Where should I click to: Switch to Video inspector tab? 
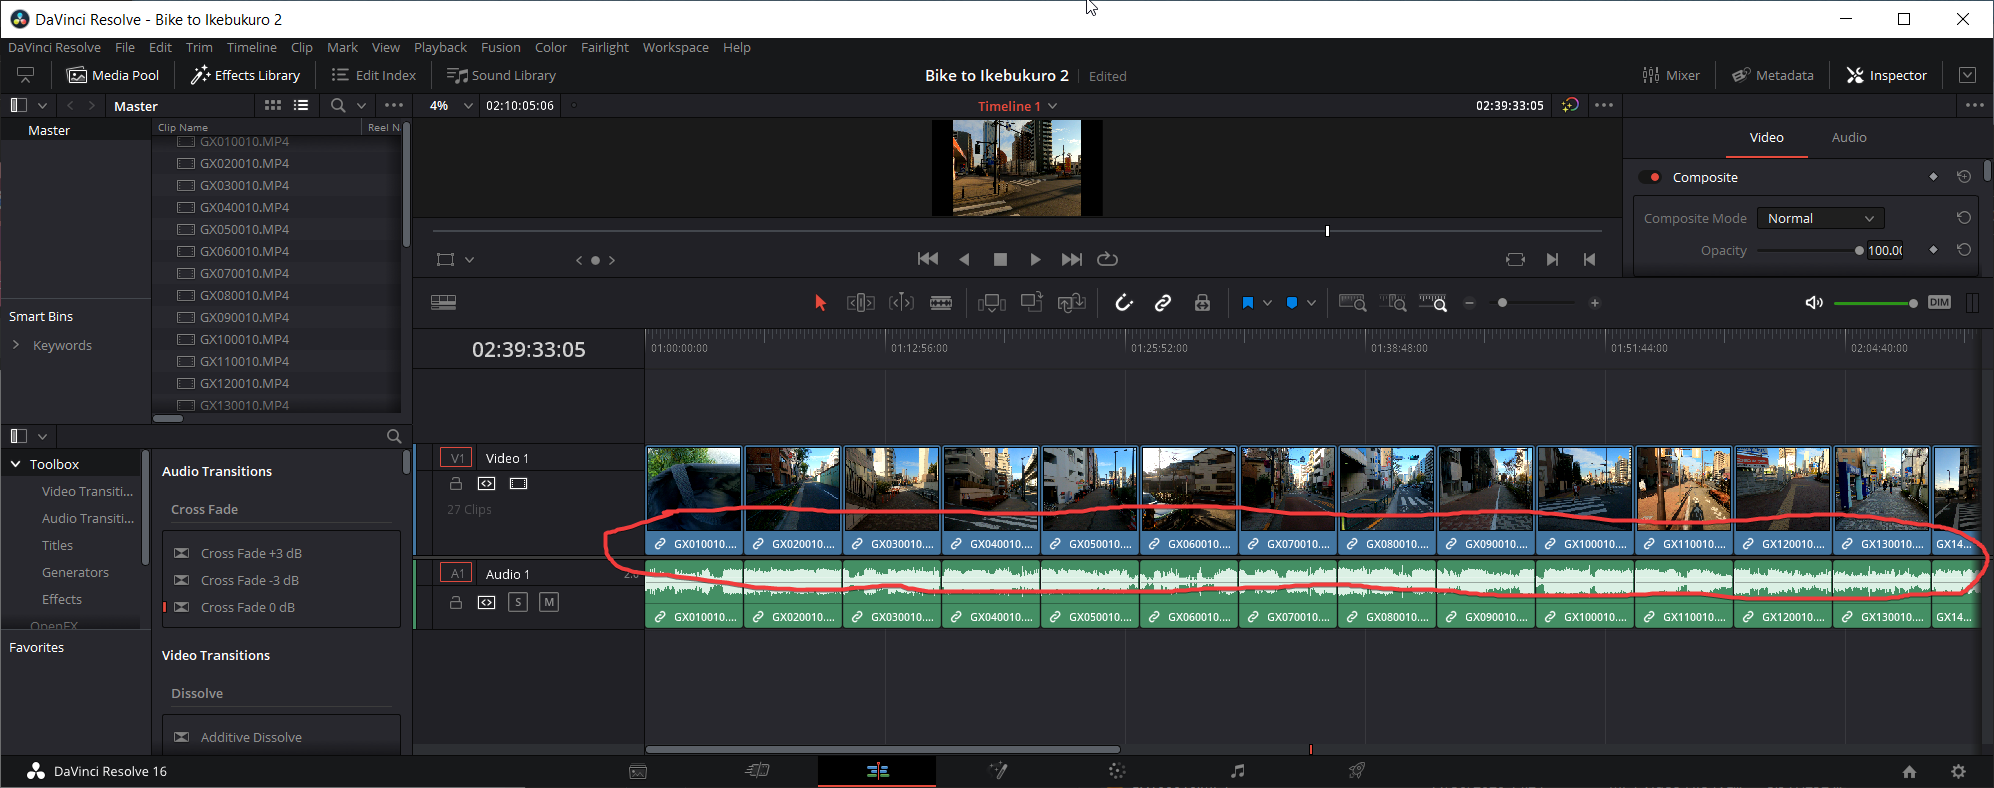pyautogui.click(x=1767, y=137)
